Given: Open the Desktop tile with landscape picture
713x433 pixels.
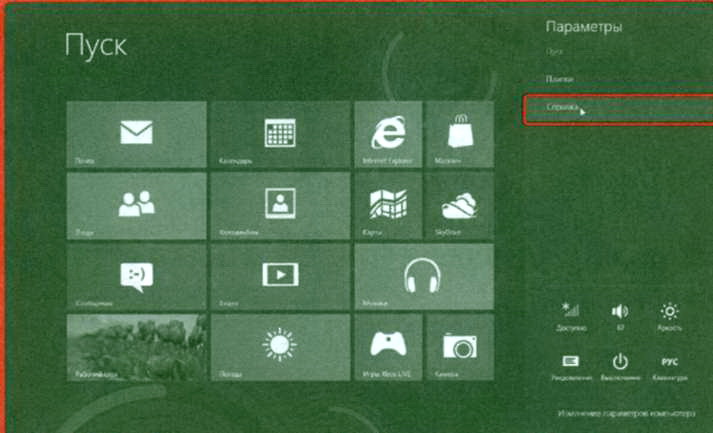Looking at the screenshot, I should pos(136,347).
